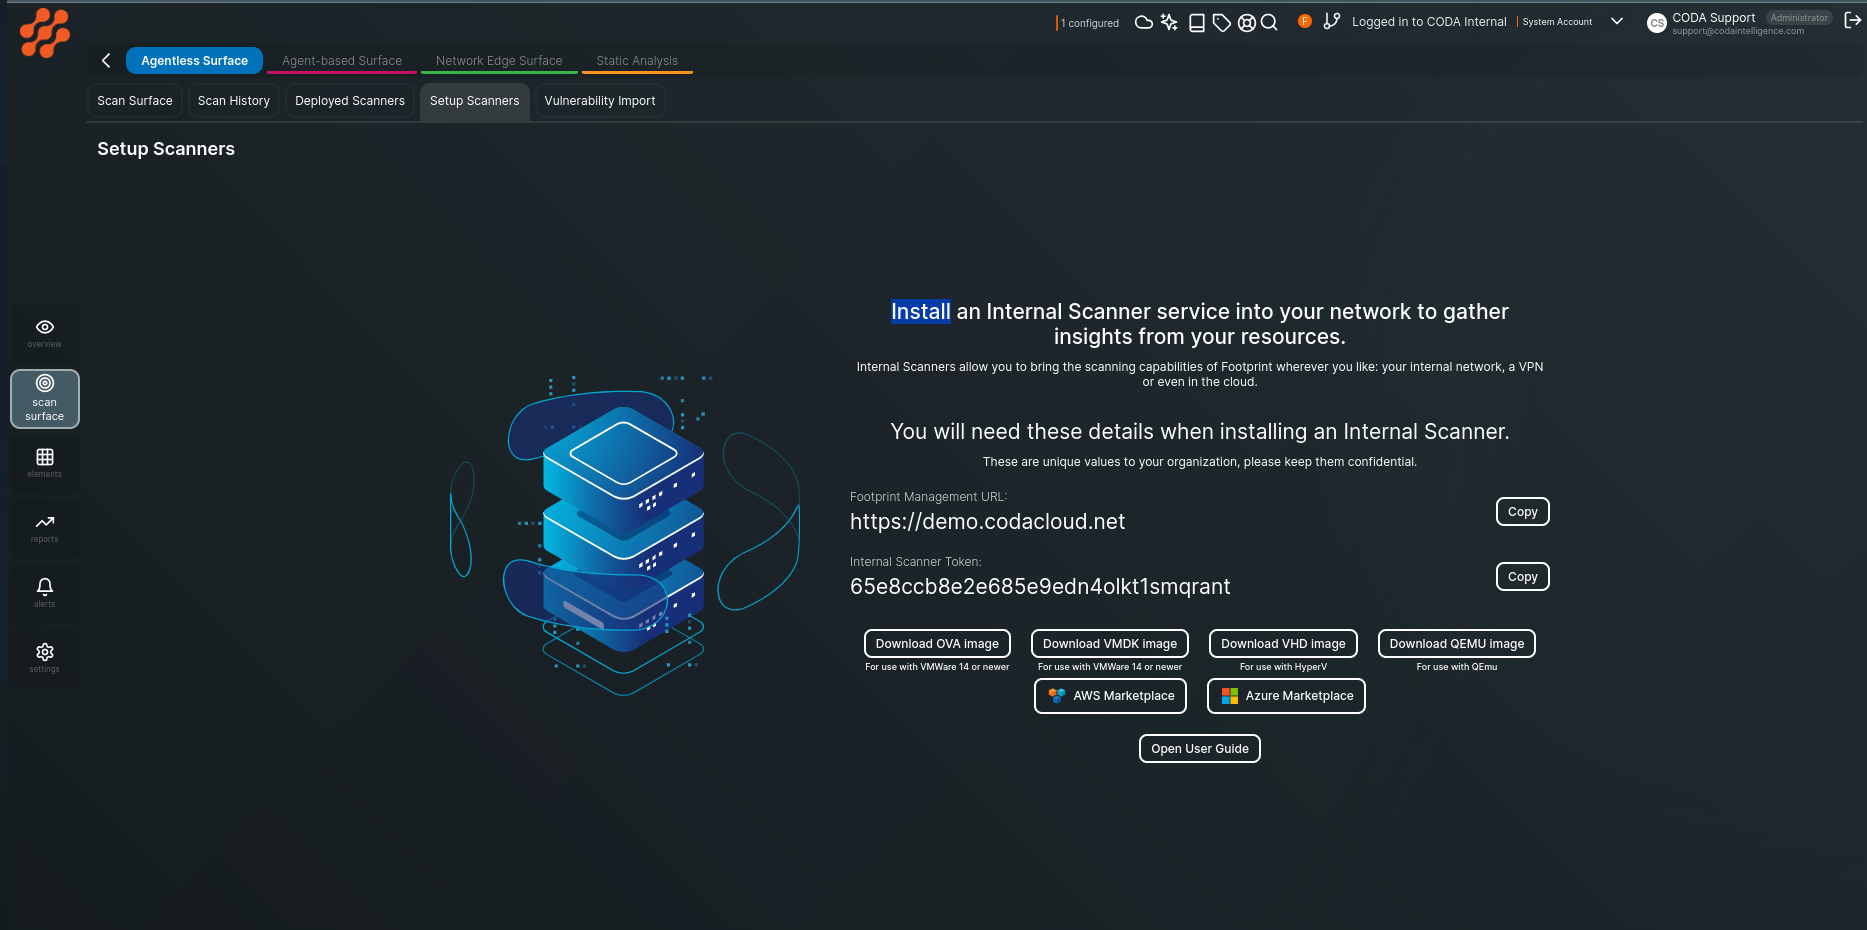
Task: Open search with the magnifier icon
Action: coord(1270,21)
